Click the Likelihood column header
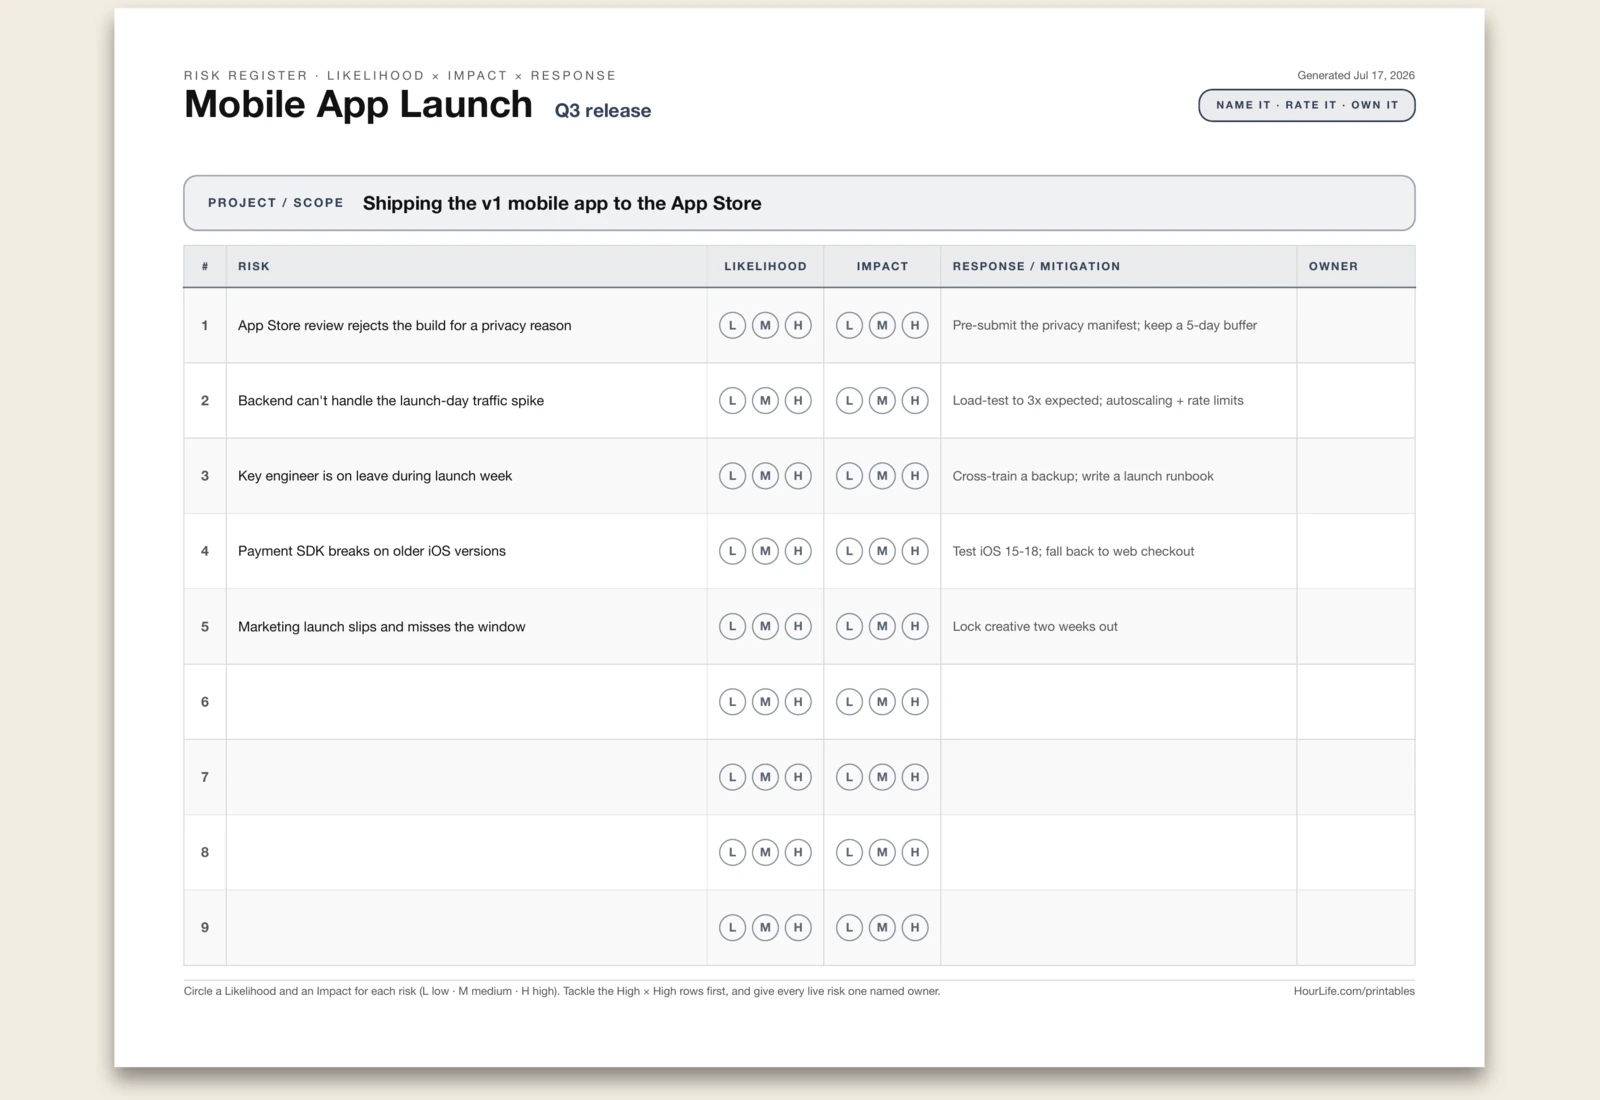This screenshot has width=1600, height=1100. click(765, 266)
